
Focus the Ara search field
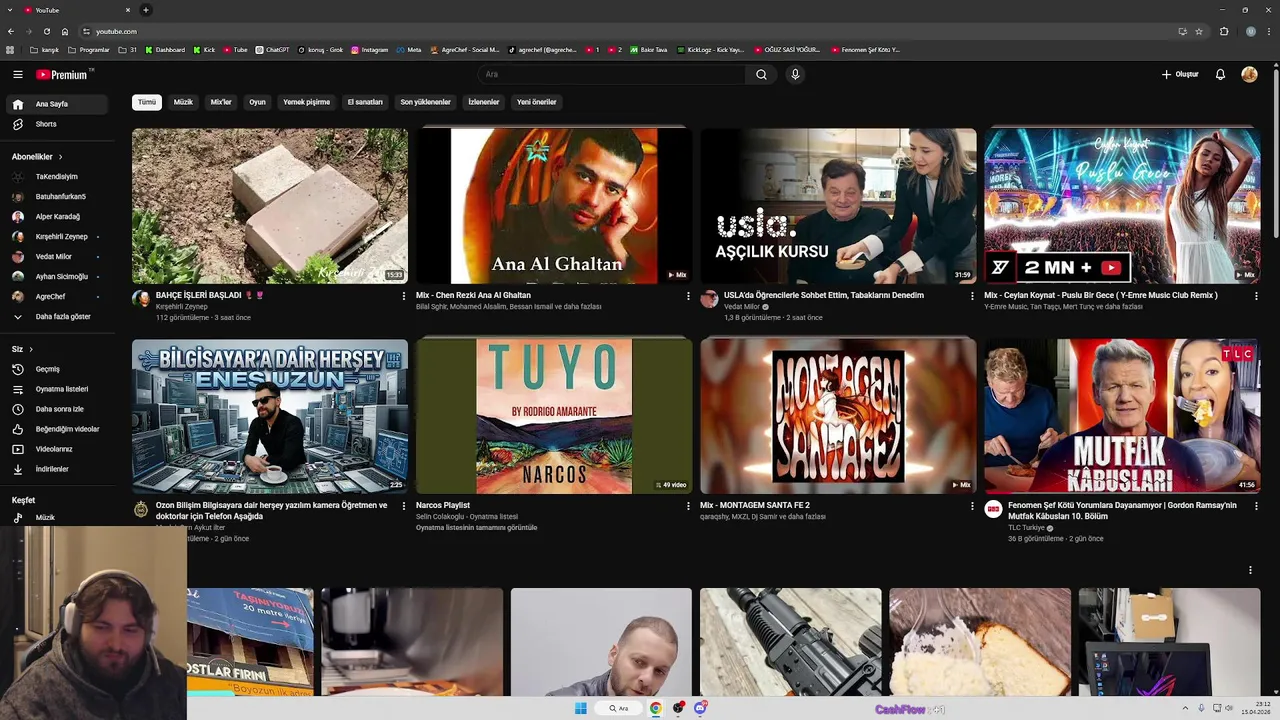point(612,74)
